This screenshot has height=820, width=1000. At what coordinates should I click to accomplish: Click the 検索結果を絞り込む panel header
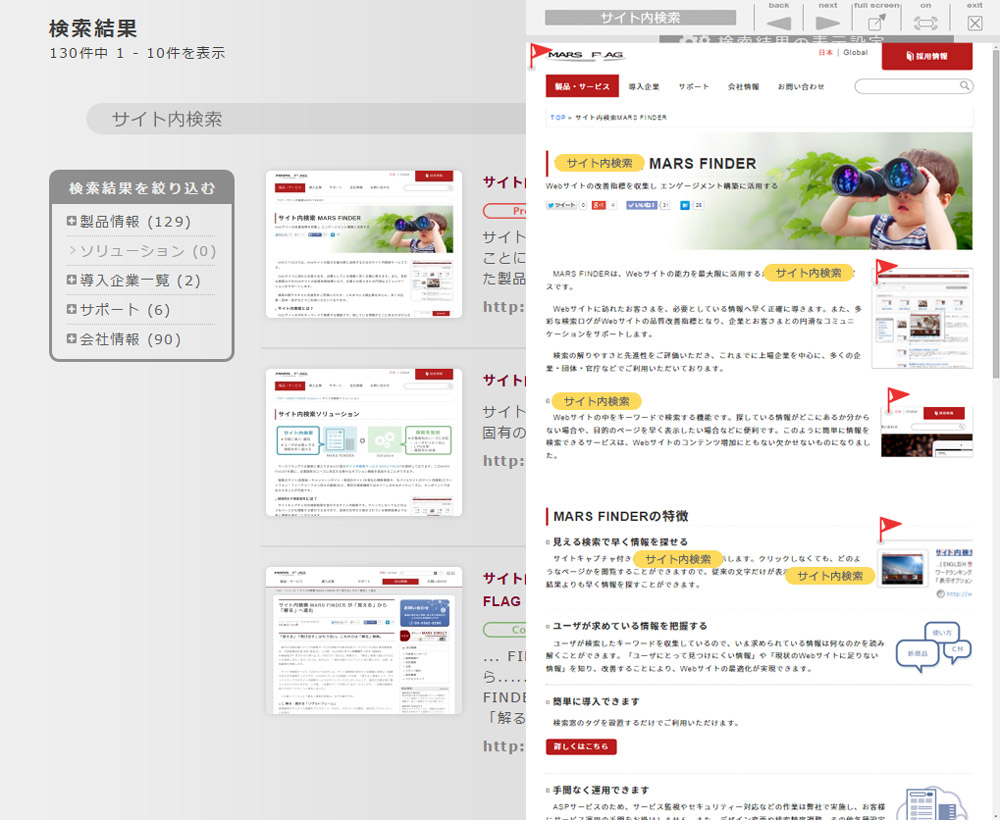pos(142,188)
